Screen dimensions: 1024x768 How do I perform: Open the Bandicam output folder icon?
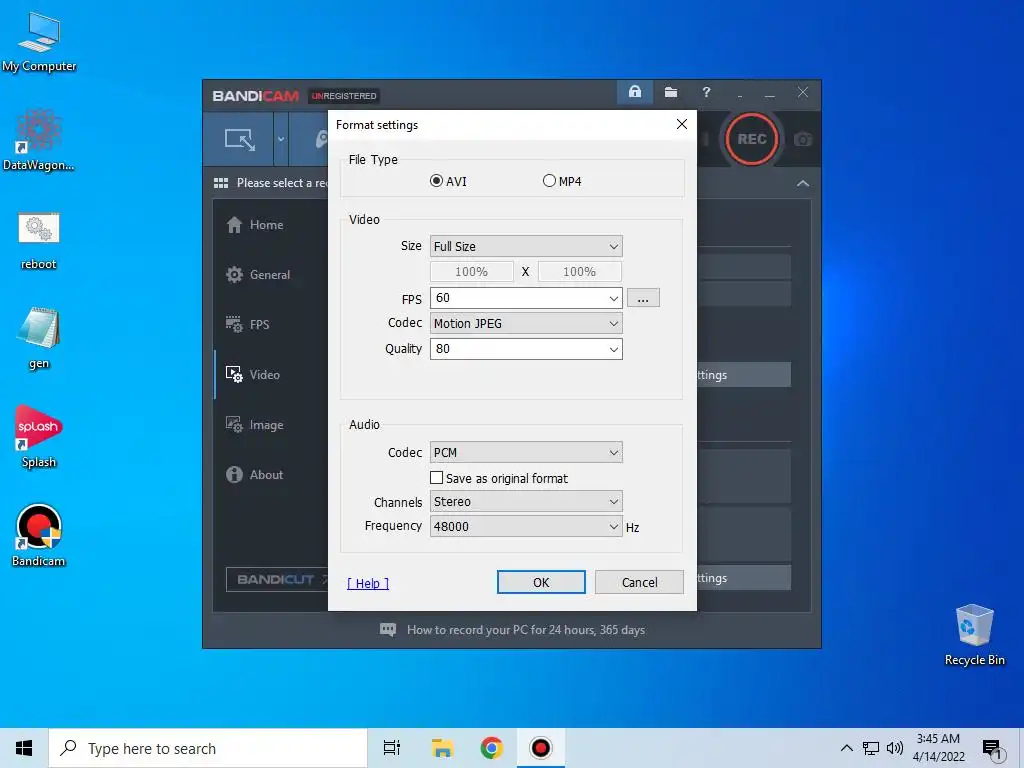point(671,92)
